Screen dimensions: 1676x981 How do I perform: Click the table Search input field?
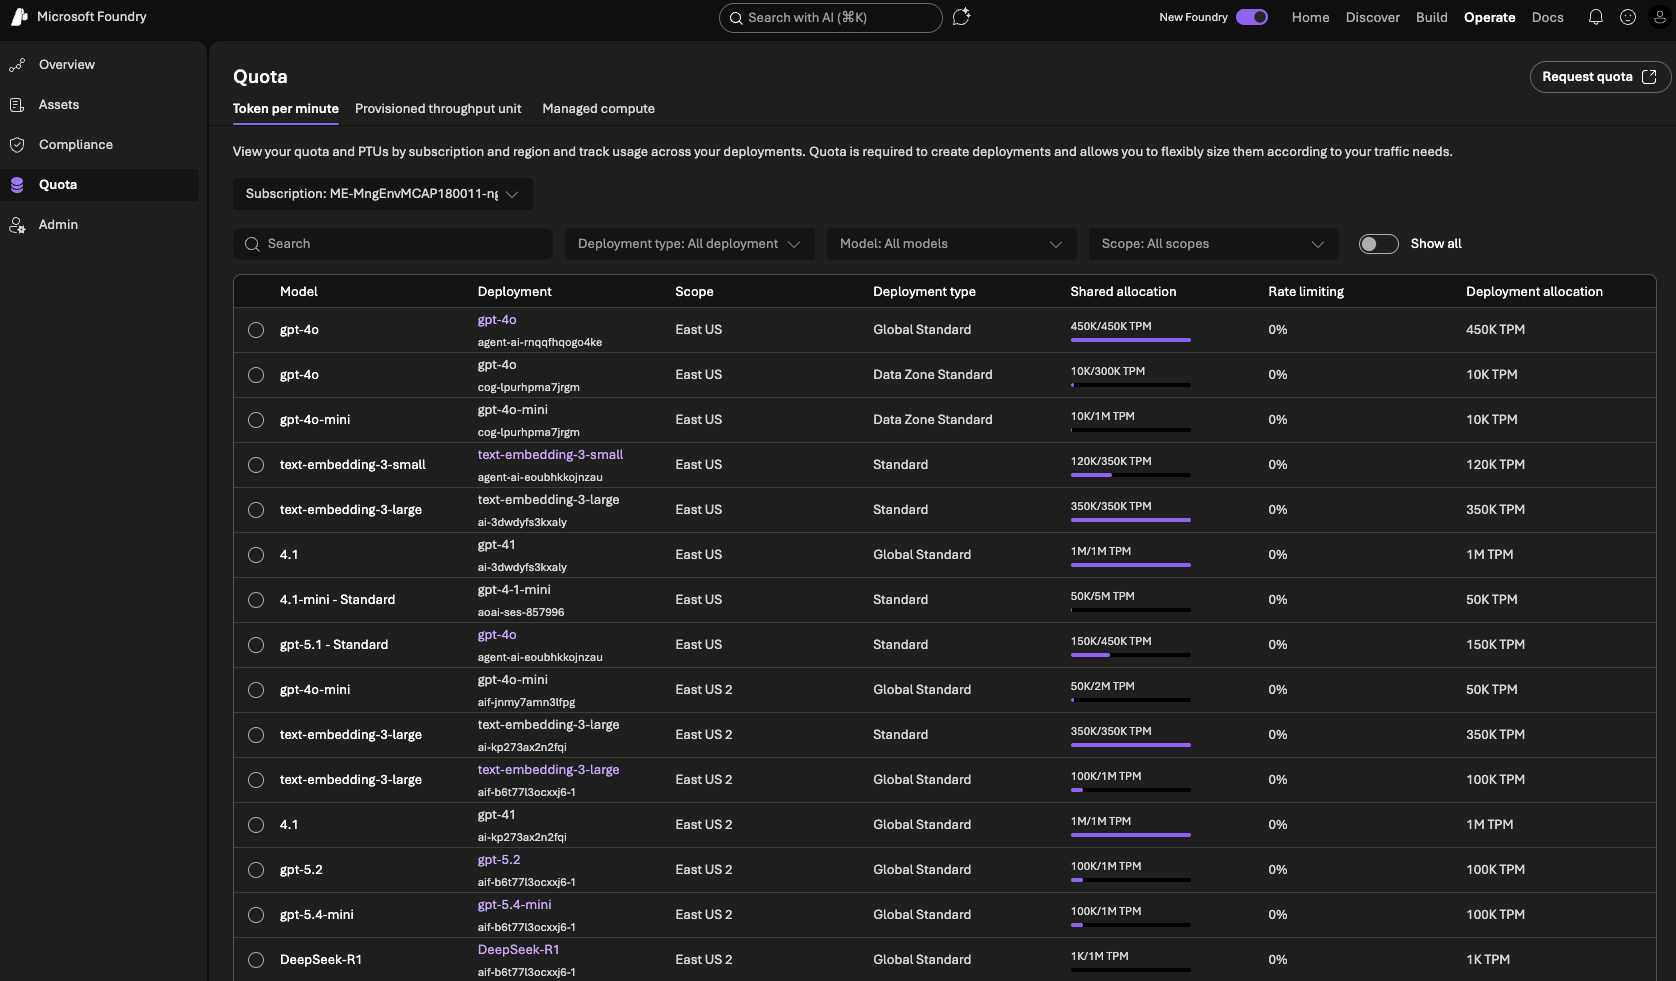[x=393, y=244]
